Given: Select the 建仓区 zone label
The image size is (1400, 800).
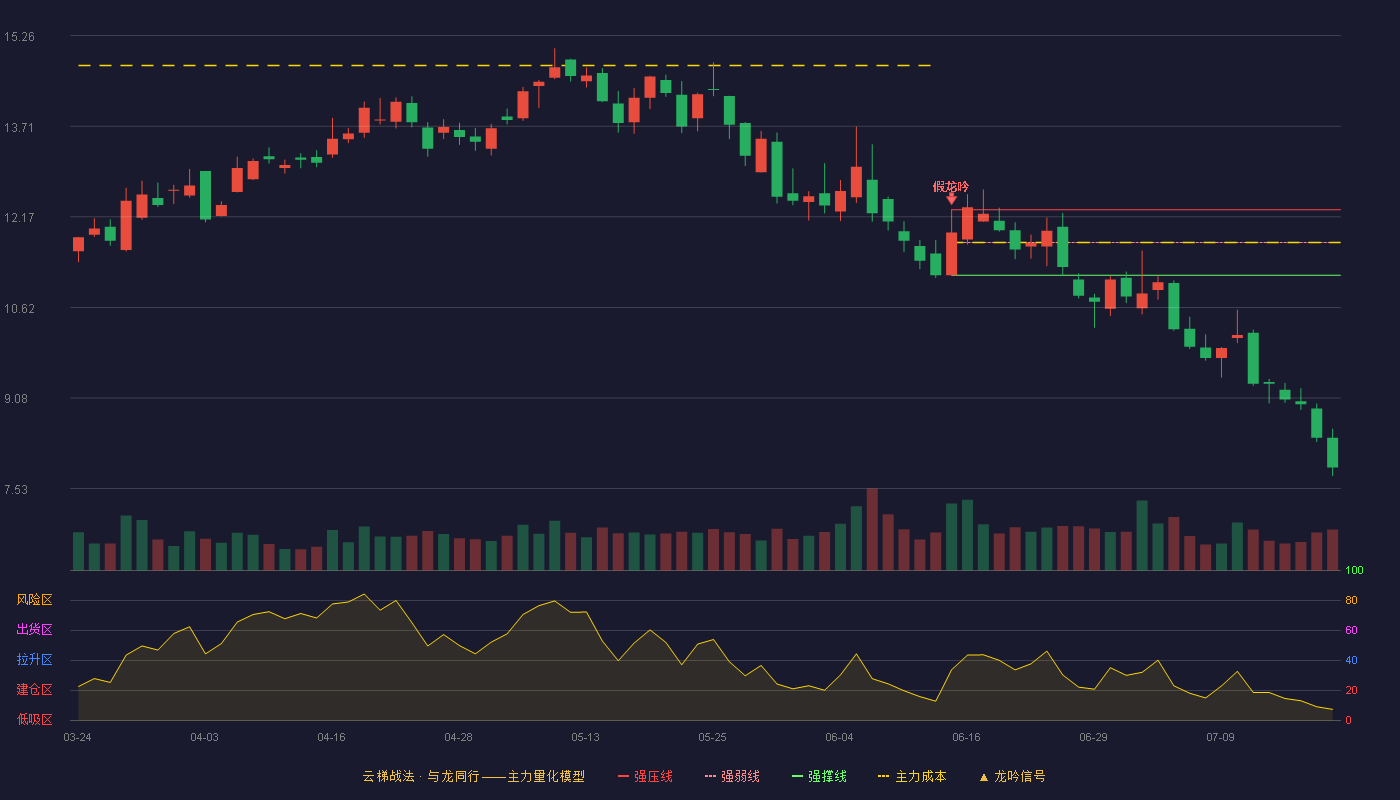Looking at the screenshot, I should 34,690.
